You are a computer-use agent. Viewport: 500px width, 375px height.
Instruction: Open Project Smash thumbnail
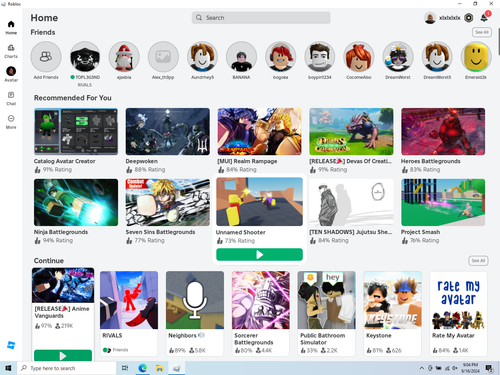(x=443, y=202)
